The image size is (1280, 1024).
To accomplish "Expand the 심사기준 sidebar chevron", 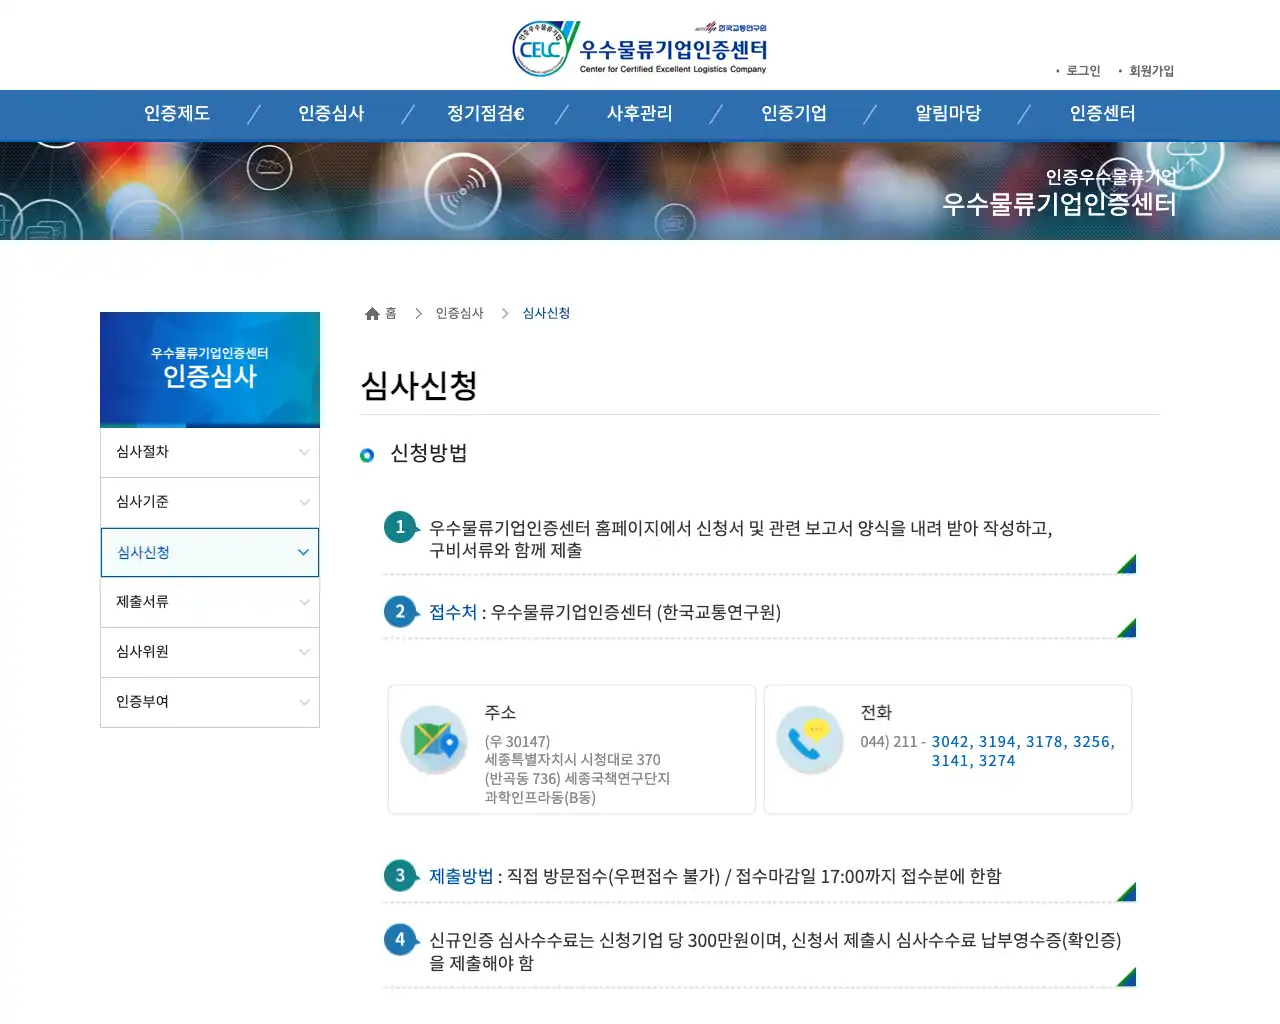I will (x=304, y=502).
